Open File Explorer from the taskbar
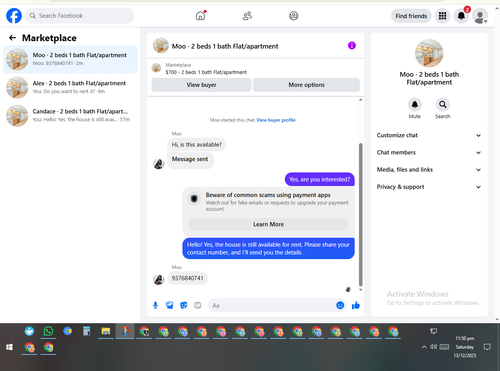This screenshot has width=500, height=371. pos(106,331)
